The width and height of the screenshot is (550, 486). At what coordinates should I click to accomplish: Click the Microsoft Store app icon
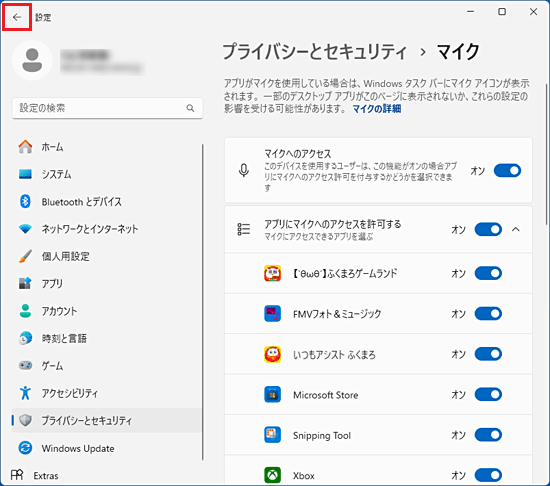pyautogui.click(x=273, y=394)
